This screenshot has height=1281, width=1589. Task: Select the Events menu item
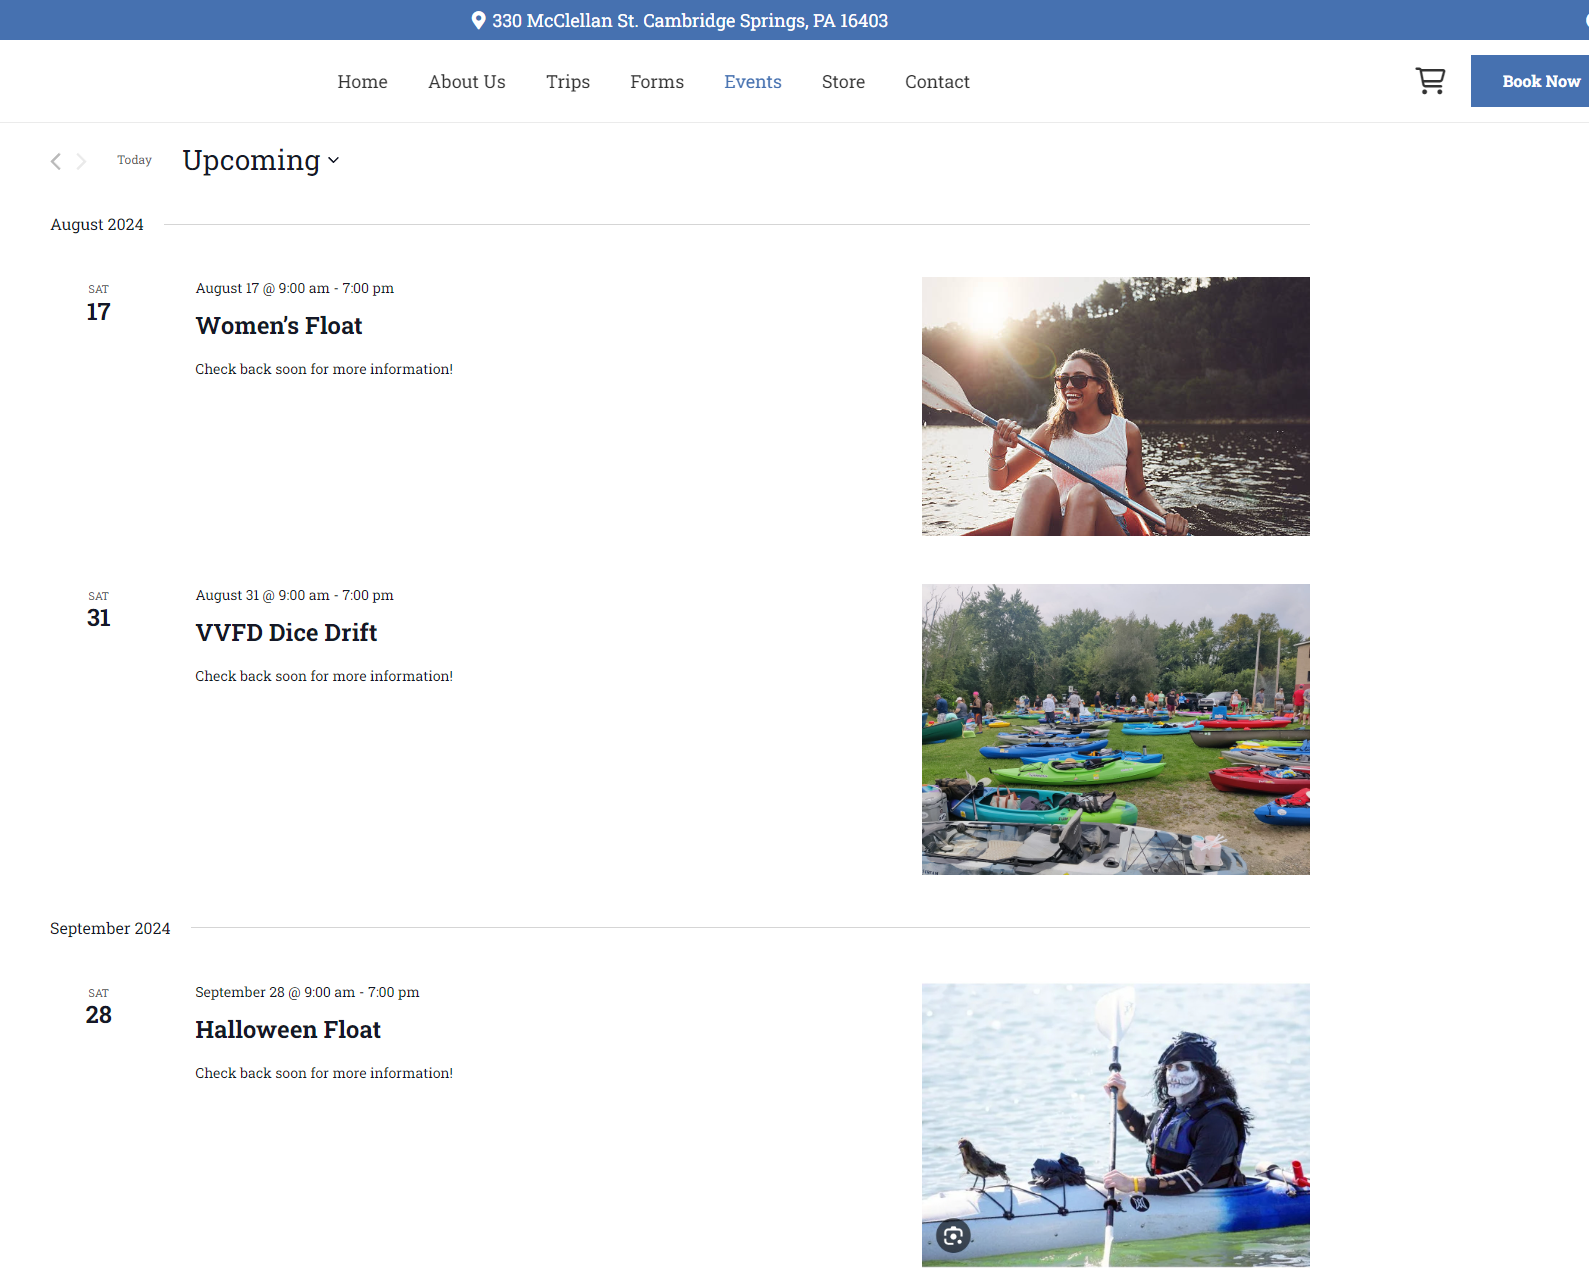point(753,82)
